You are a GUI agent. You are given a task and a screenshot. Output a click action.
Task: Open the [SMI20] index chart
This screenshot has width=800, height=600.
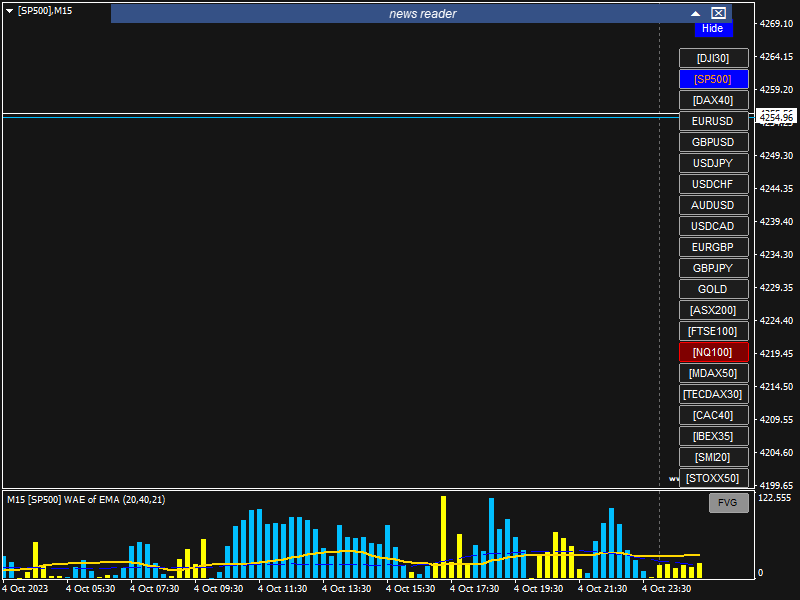coord(713,457)
